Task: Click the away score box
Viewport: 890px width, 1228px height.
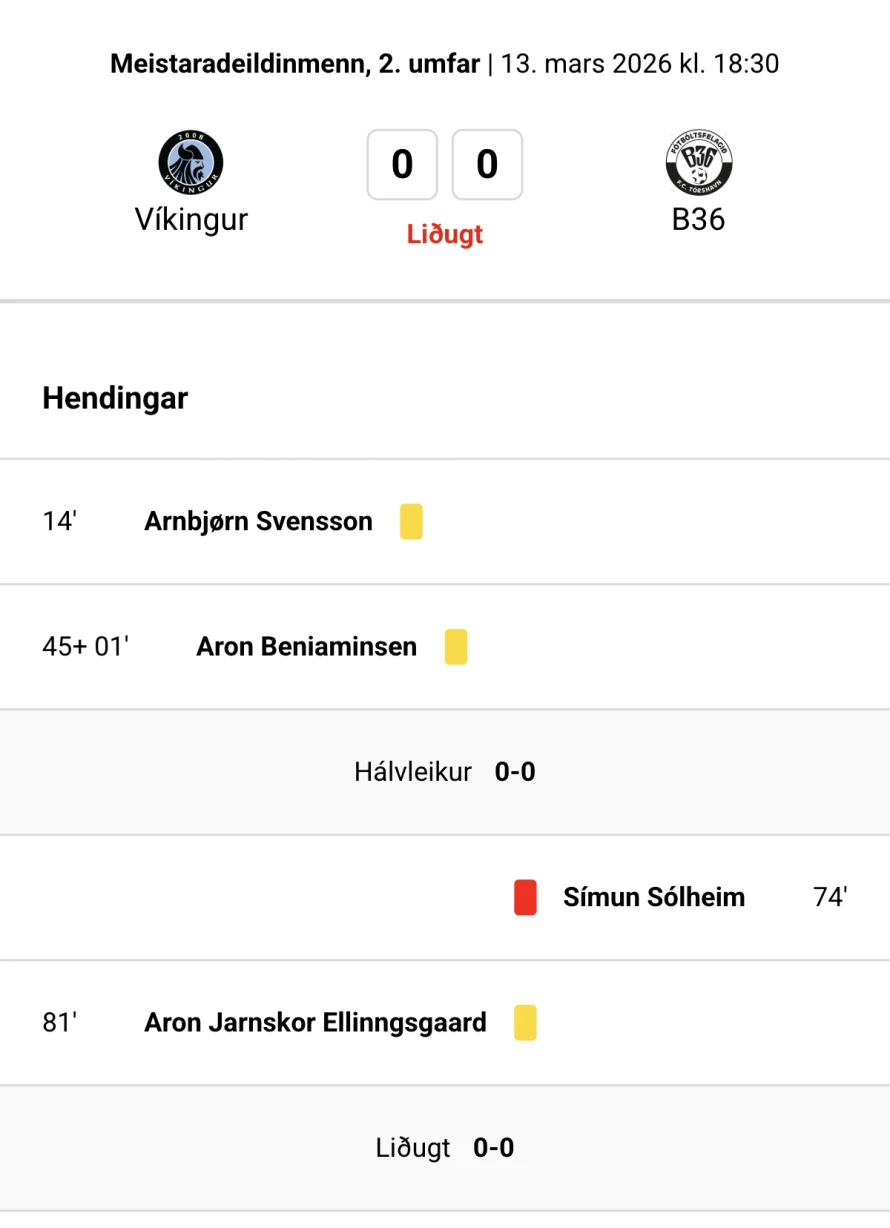Action: coord(487,164)
